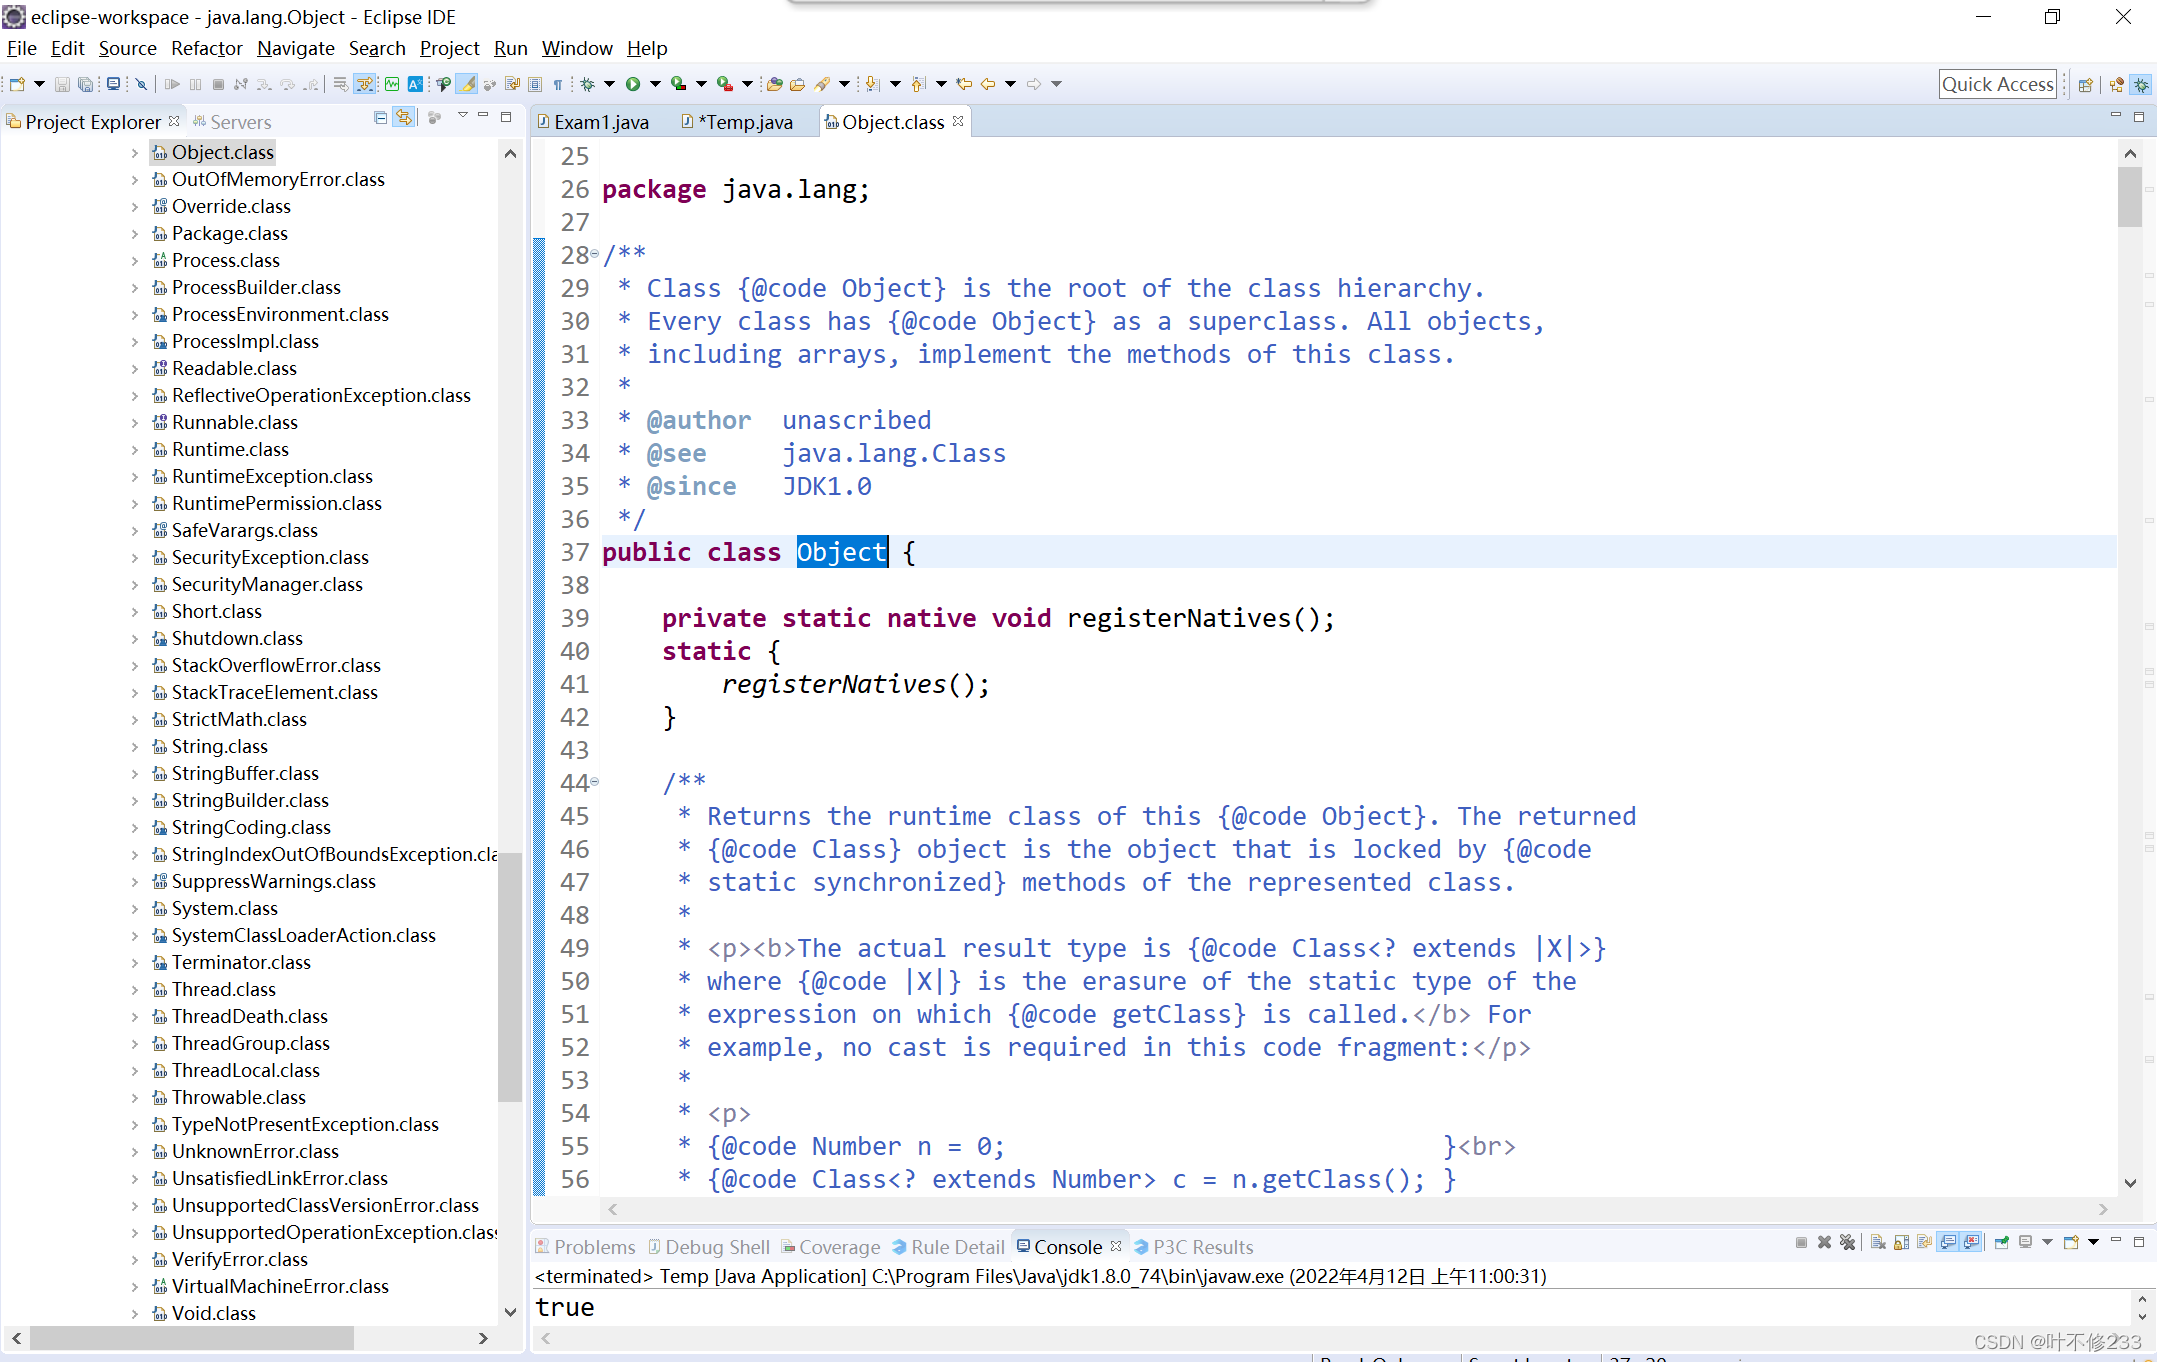This screenshot has height=1362, width=2157.
Task: Click the green Run button
Action: coord(632,84)
